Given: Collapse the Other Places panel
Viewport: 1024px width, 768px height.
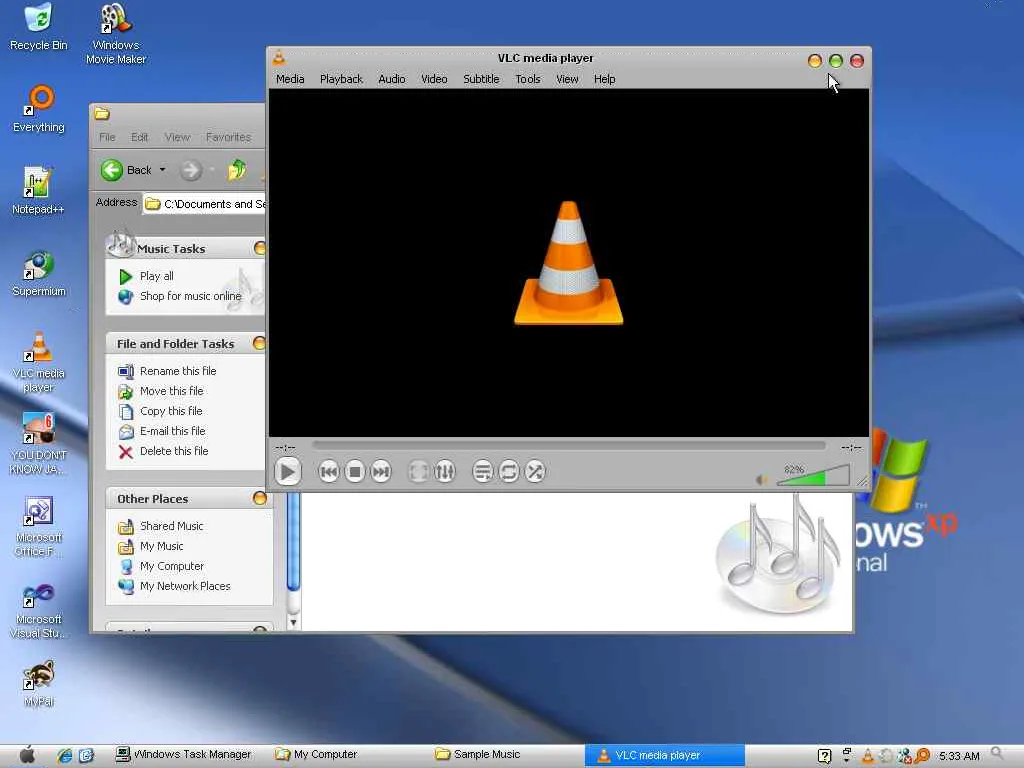Looking at the screenshot, I should pos(259,498).
